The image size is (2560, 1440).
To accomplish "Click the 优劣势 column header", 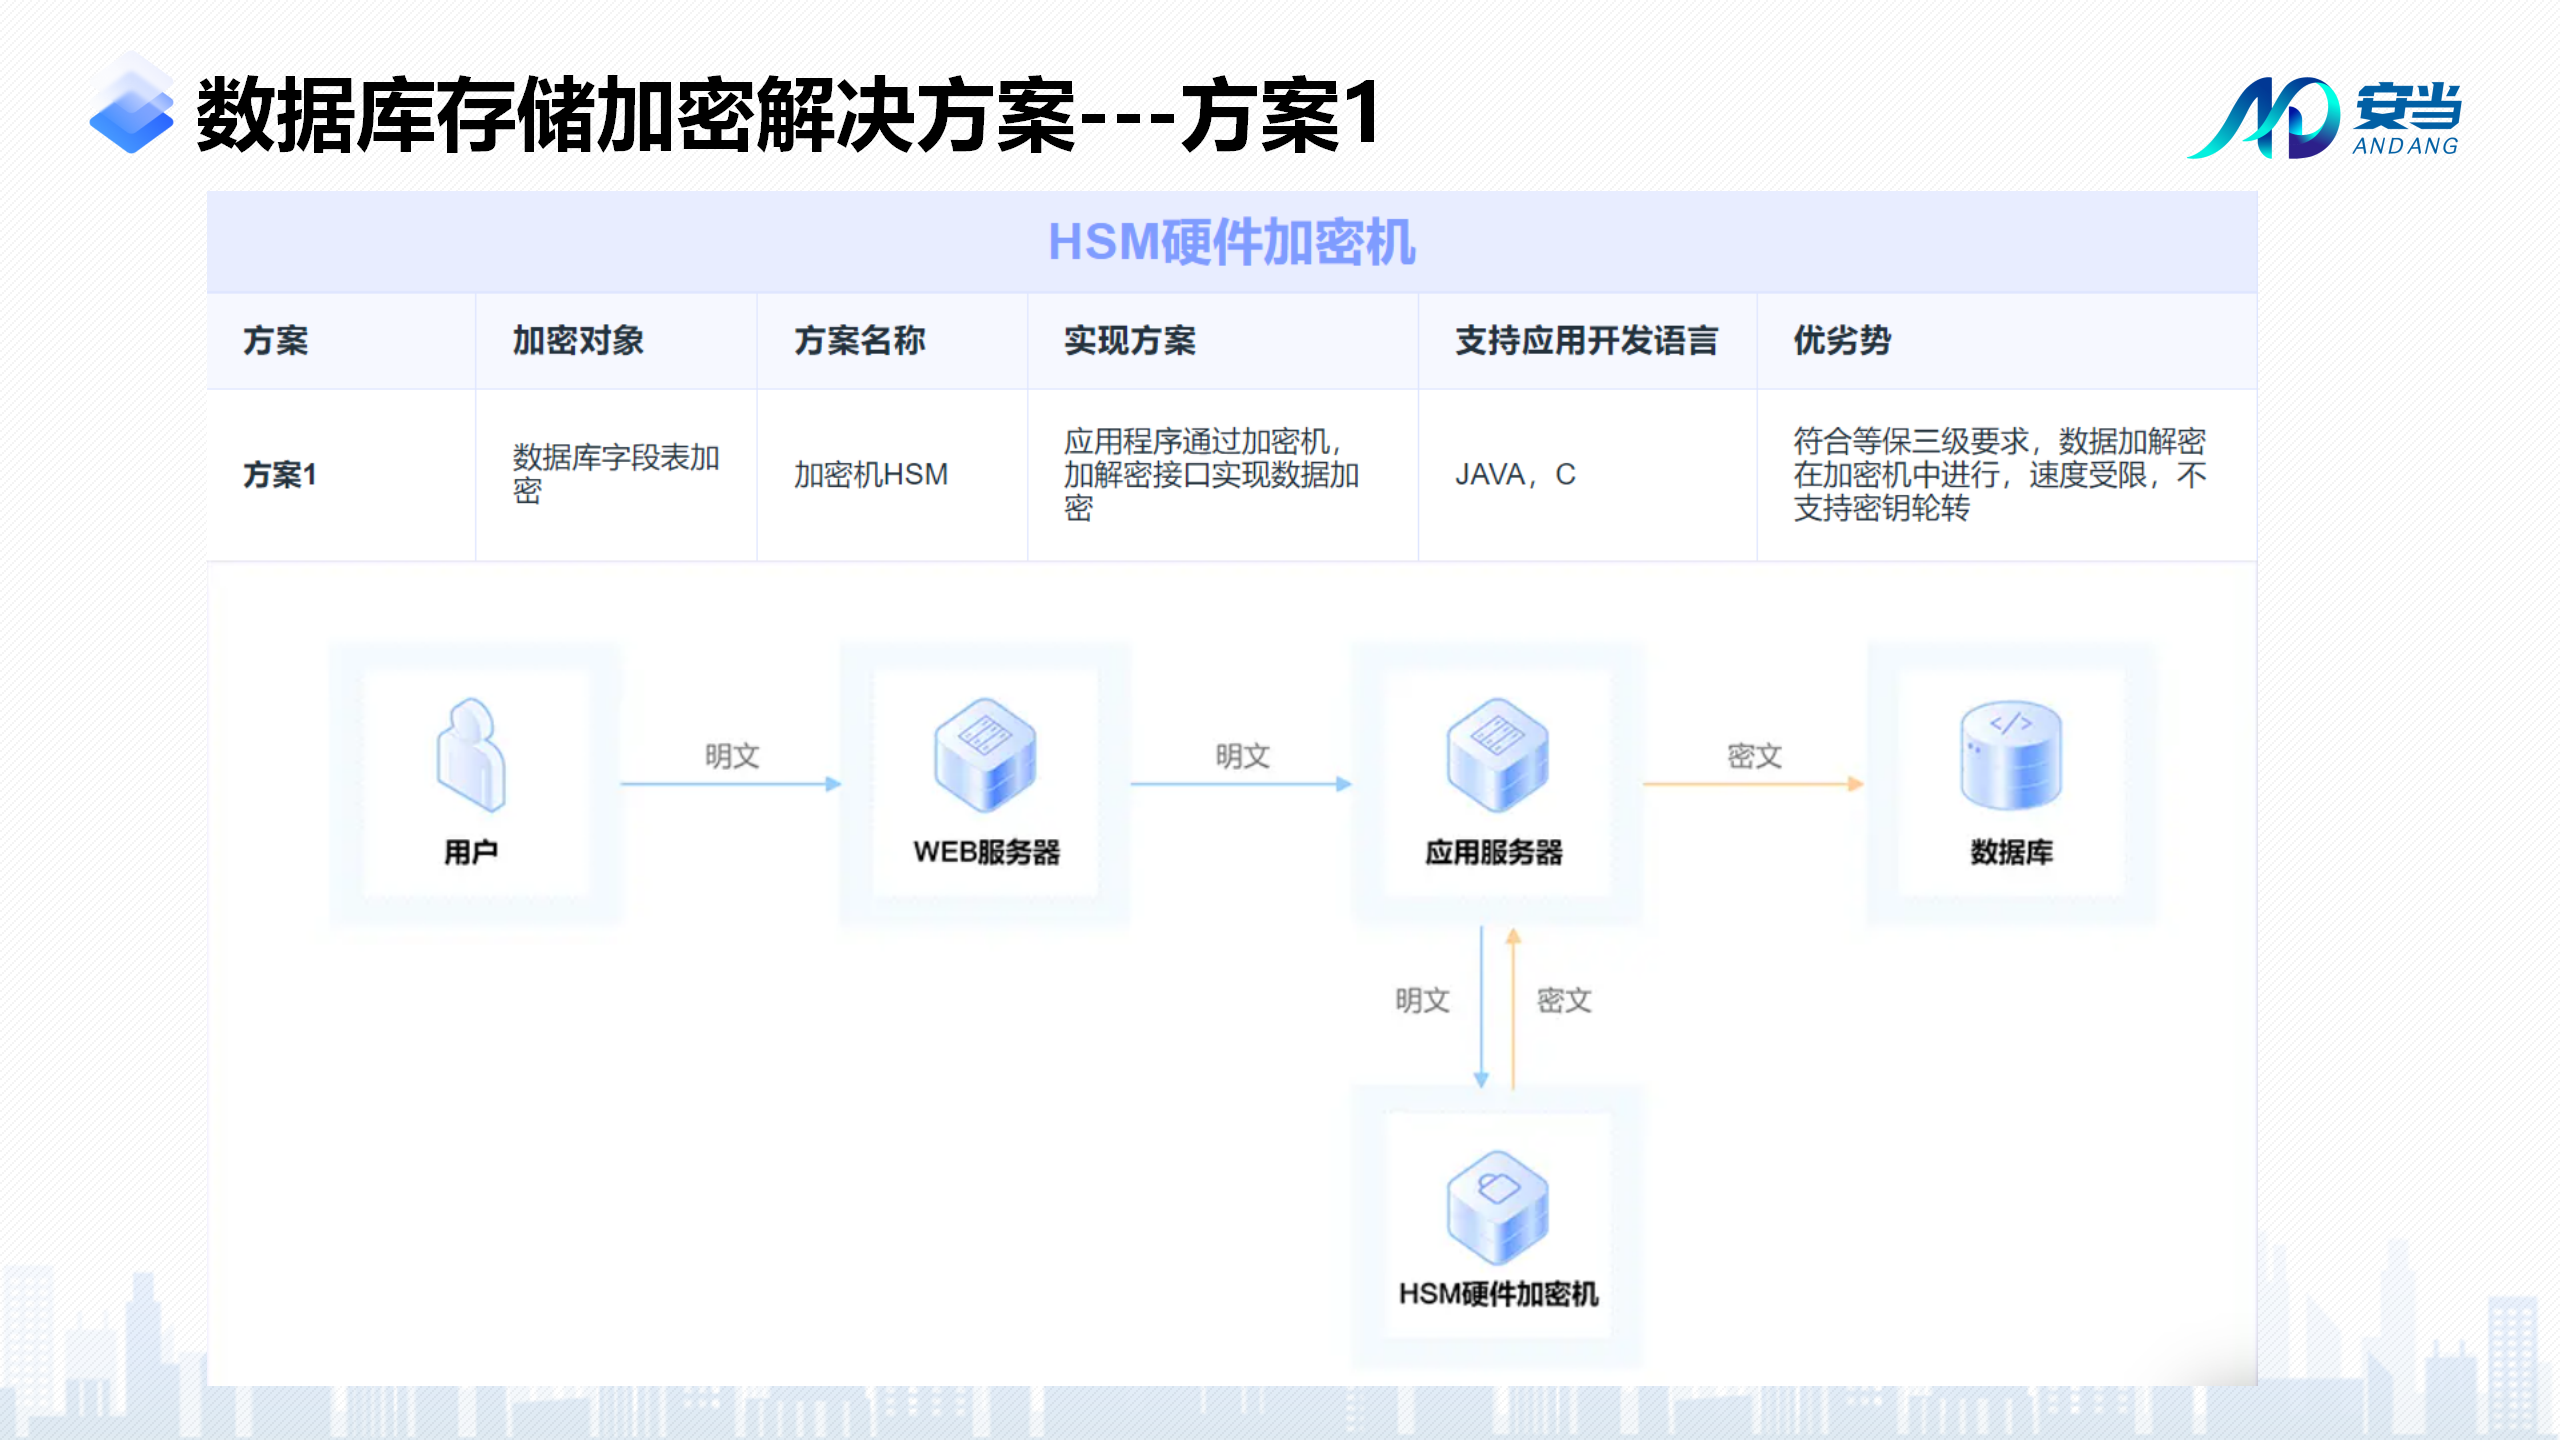I will pyautogui.click(x=1841, y=341).
